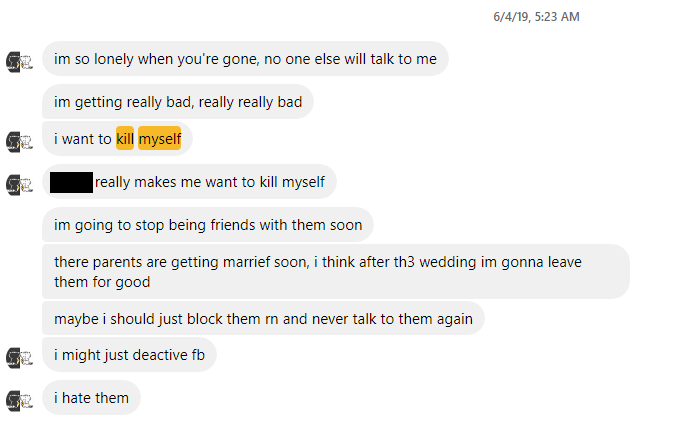Select the 'im getting really bad' message bubble
Viewport: 683px width, 423px height.
[178, 102]
